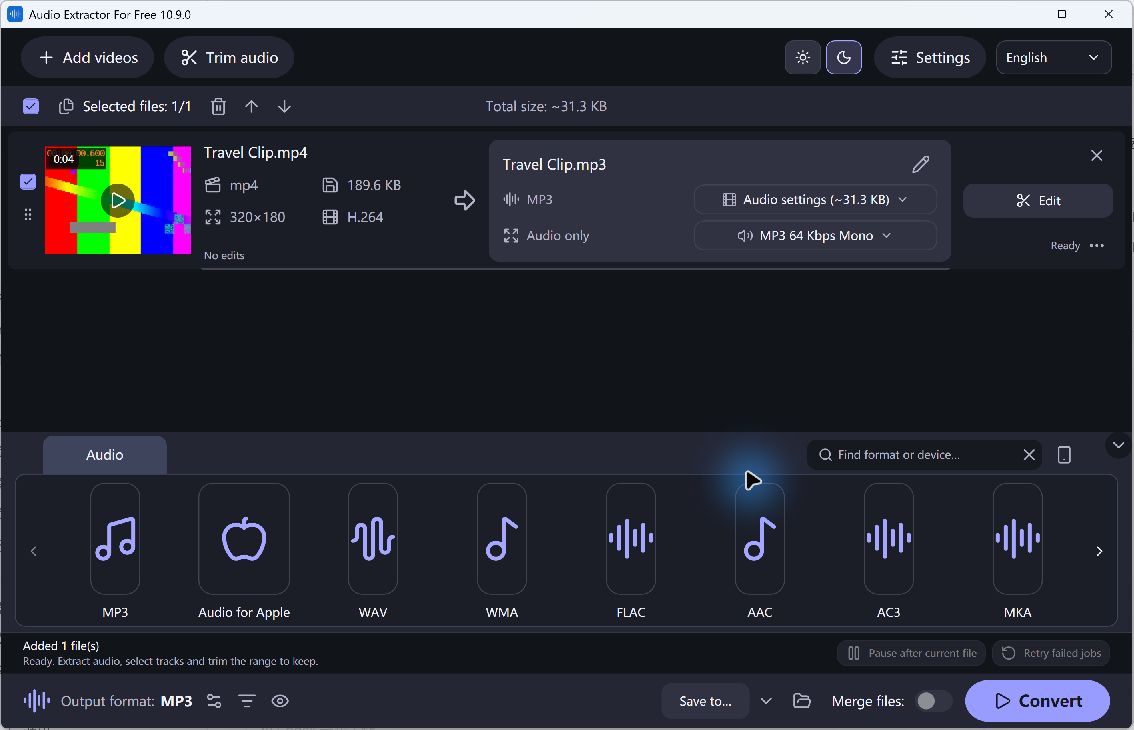Collapse the format panel with chevron
The height and width of the screenshot is (730, 1134).
[x=1118, y=445]
